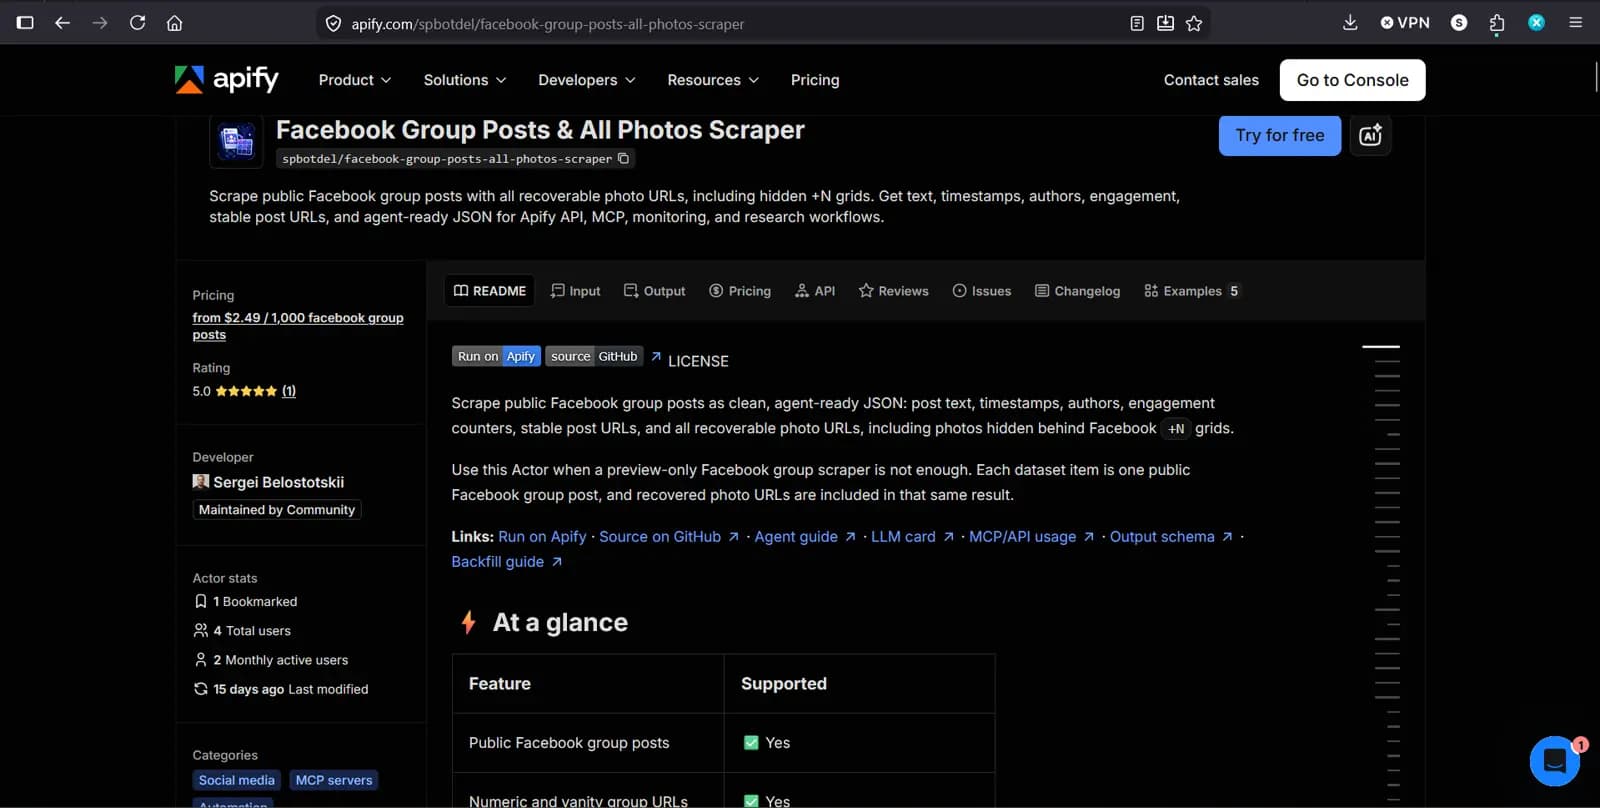Go to the browser home icon
The width and height of the screenshot is (1600, 808).
pyautogui.click(x=175, y=23)
